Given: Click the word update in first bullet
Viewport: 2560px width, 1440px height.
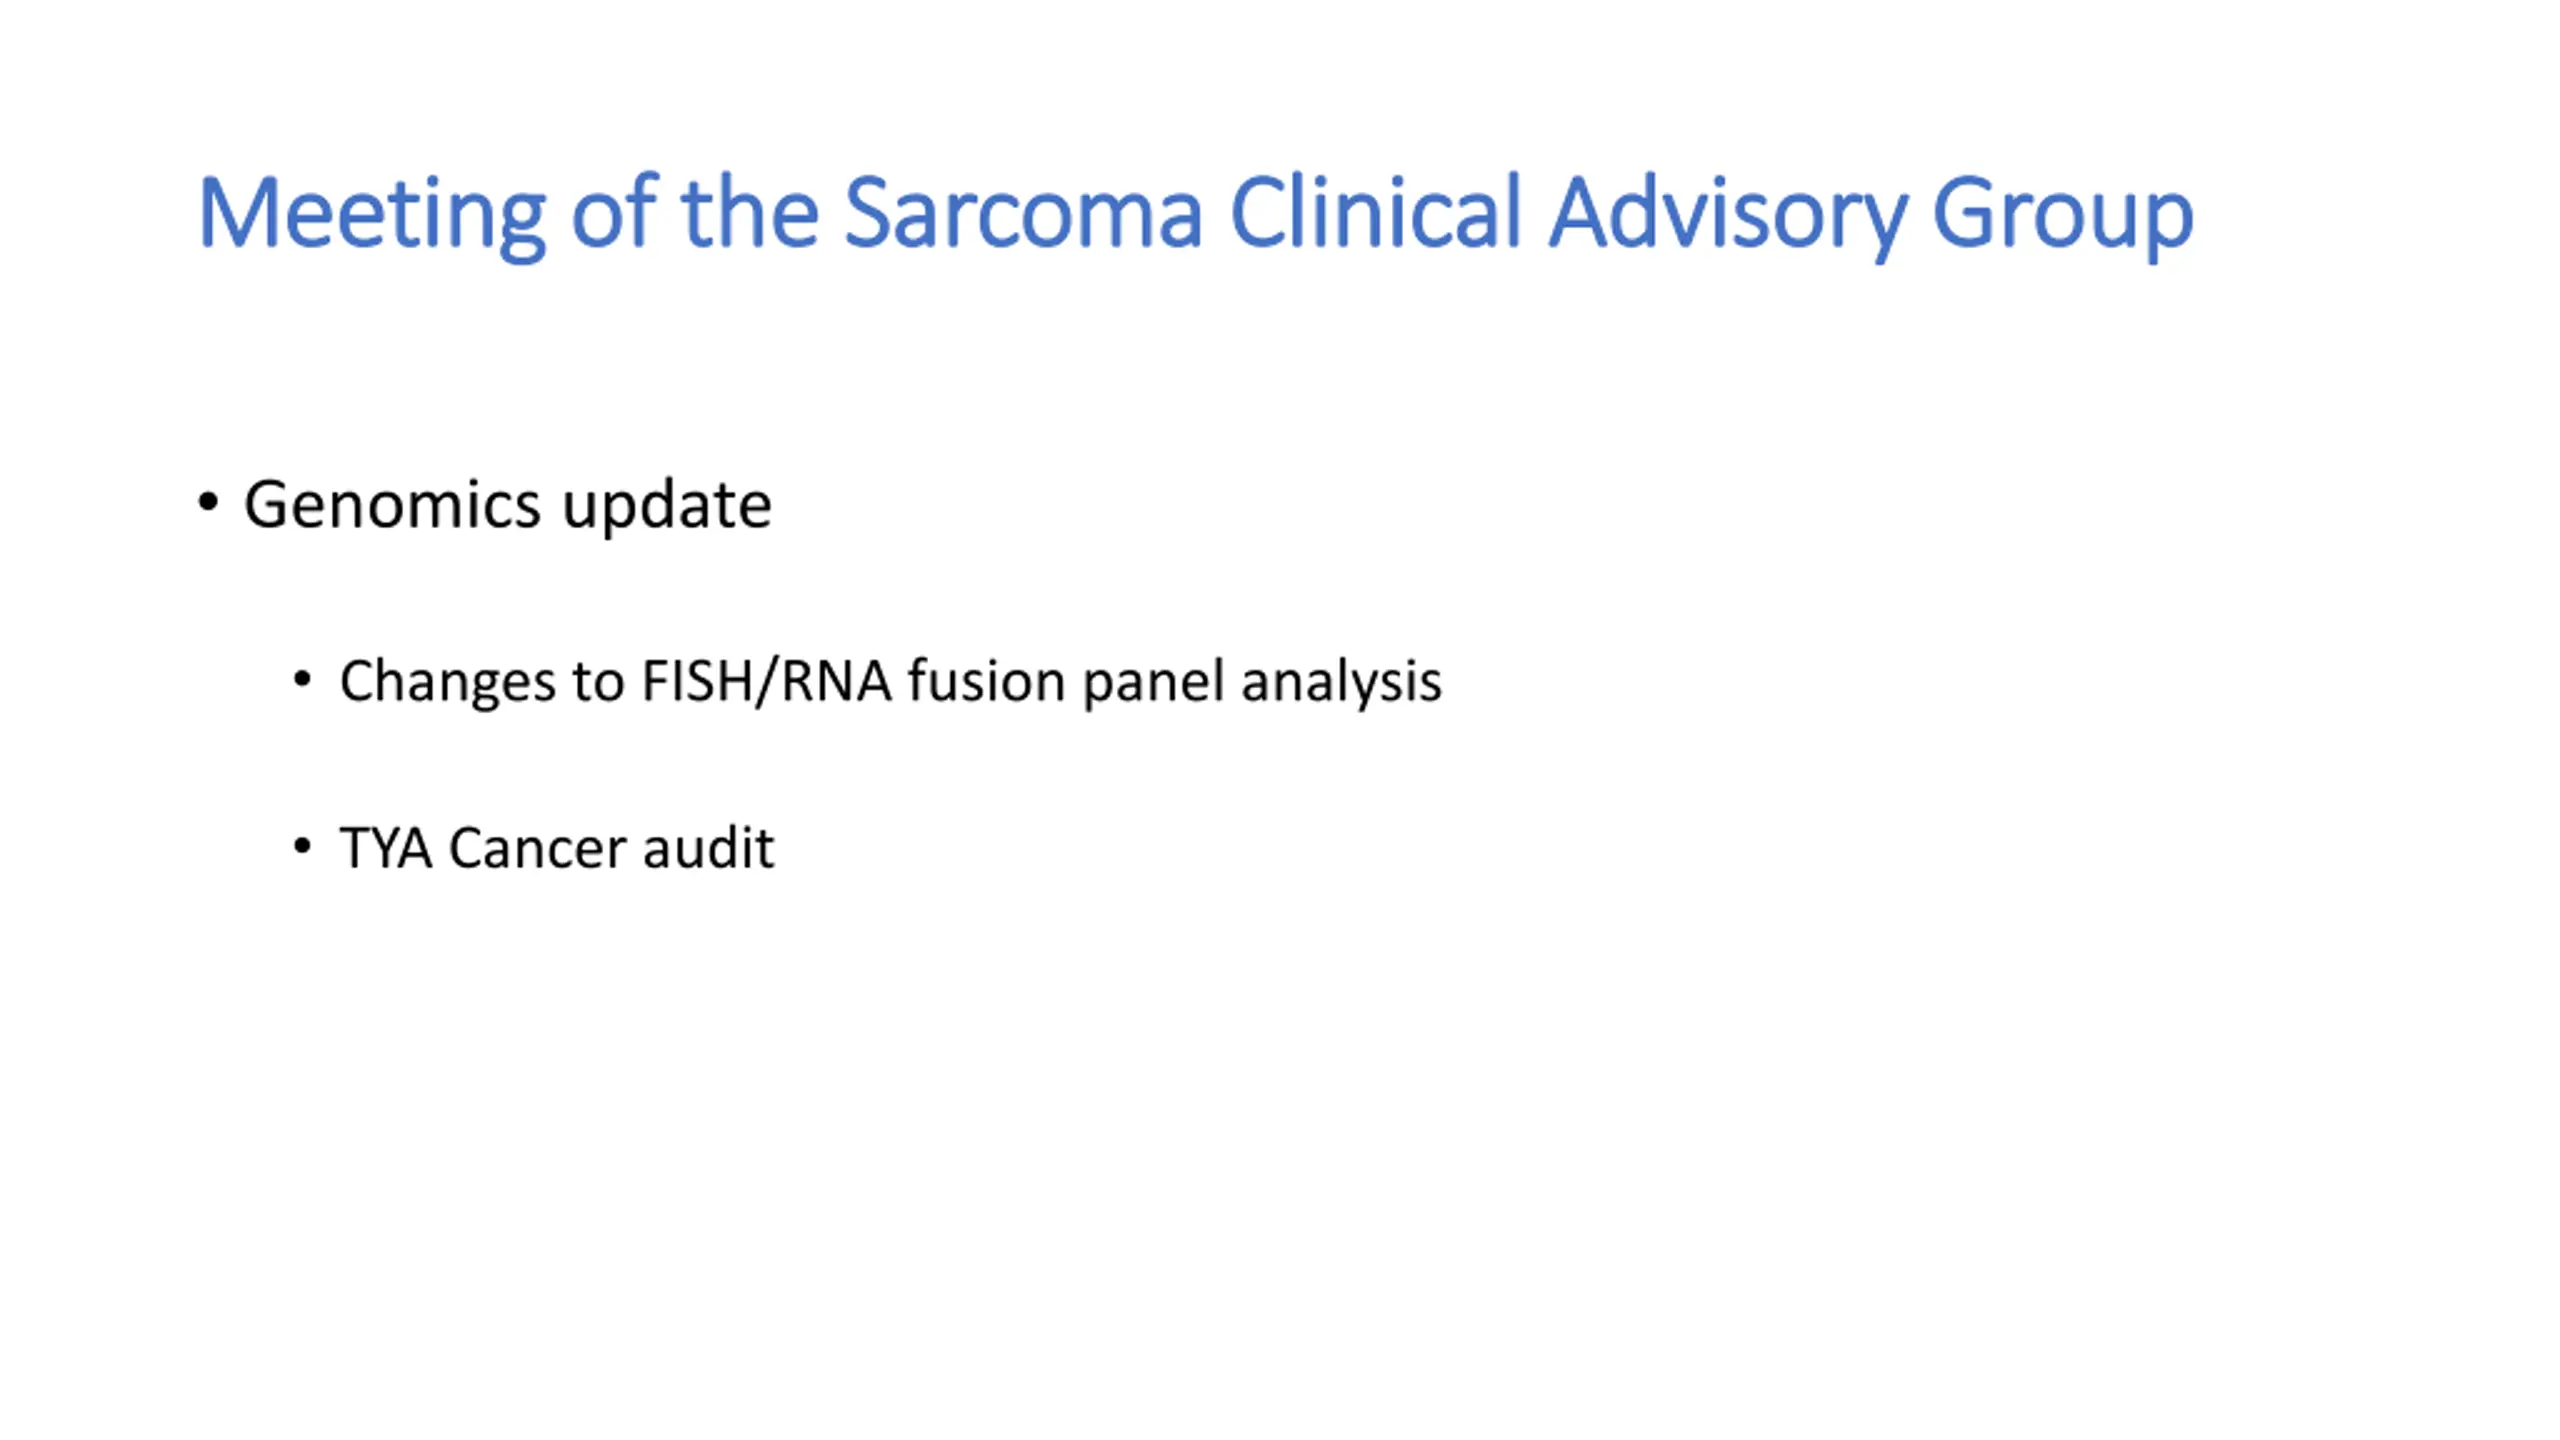Looking at the screenshot, I should point(667,506).
